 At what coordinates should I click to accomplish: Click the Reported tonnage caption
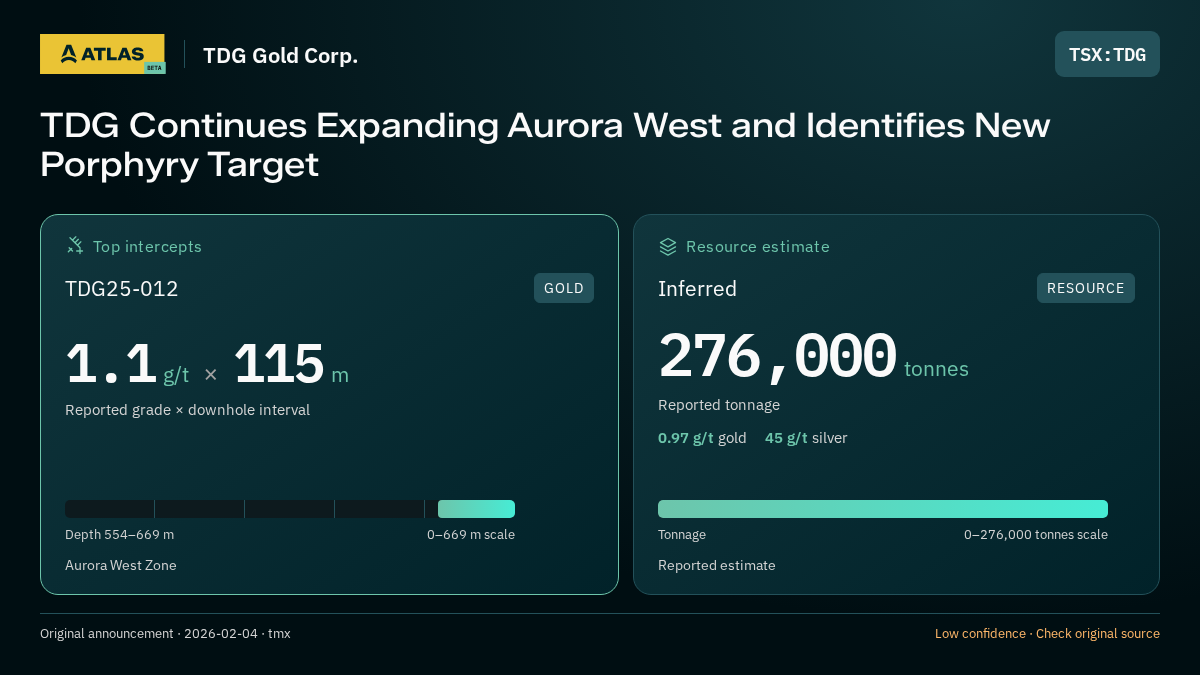719,405
